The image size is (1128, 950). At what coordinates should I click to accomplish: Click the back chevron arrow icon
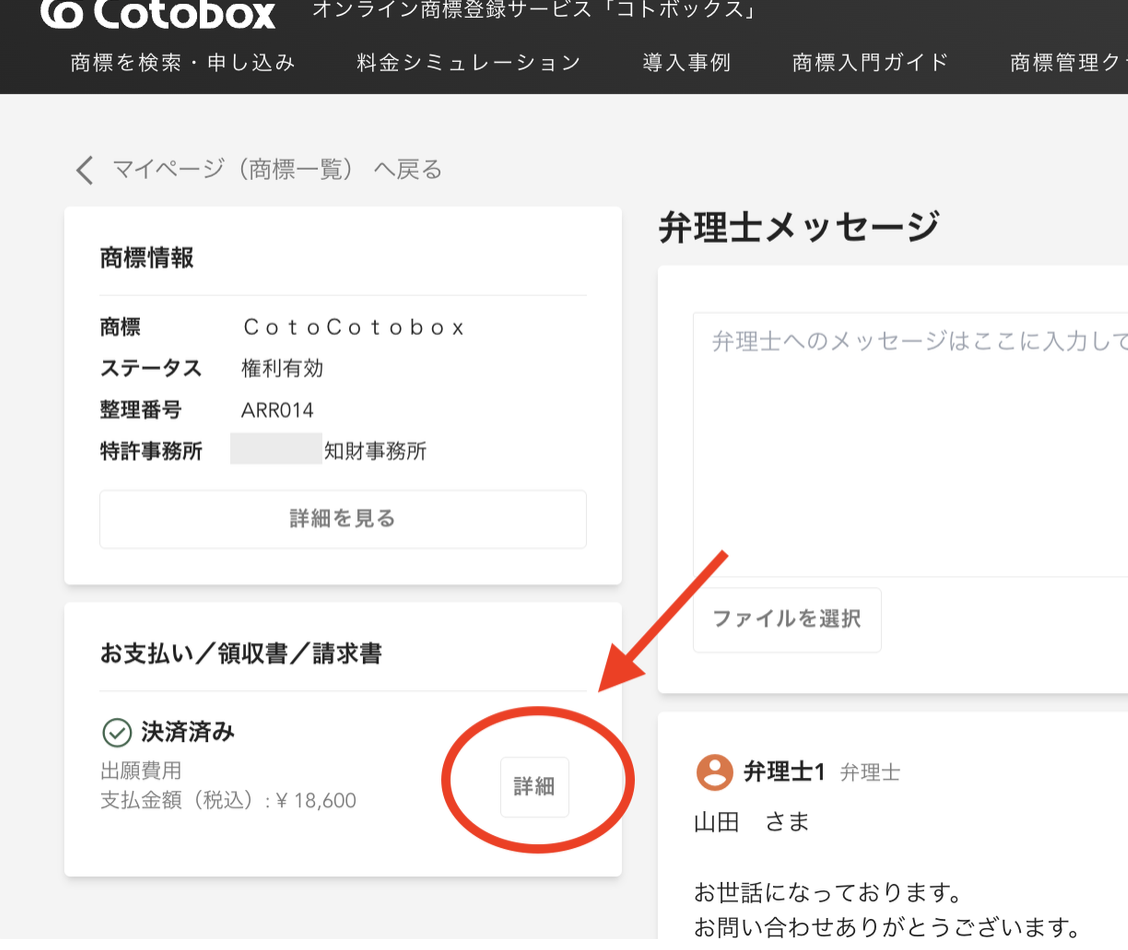tap(85, 170)
